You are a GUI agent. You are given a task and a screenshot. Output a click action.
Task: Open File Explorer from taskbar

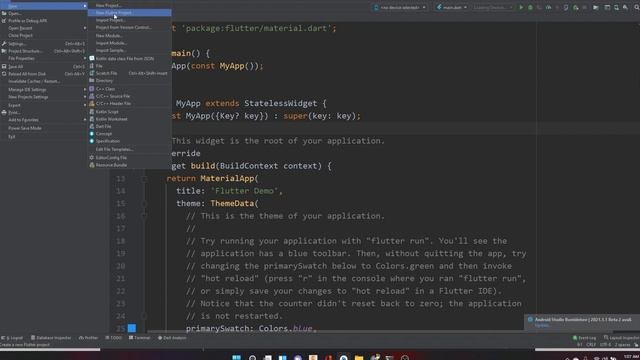click(x=359, y=358)
